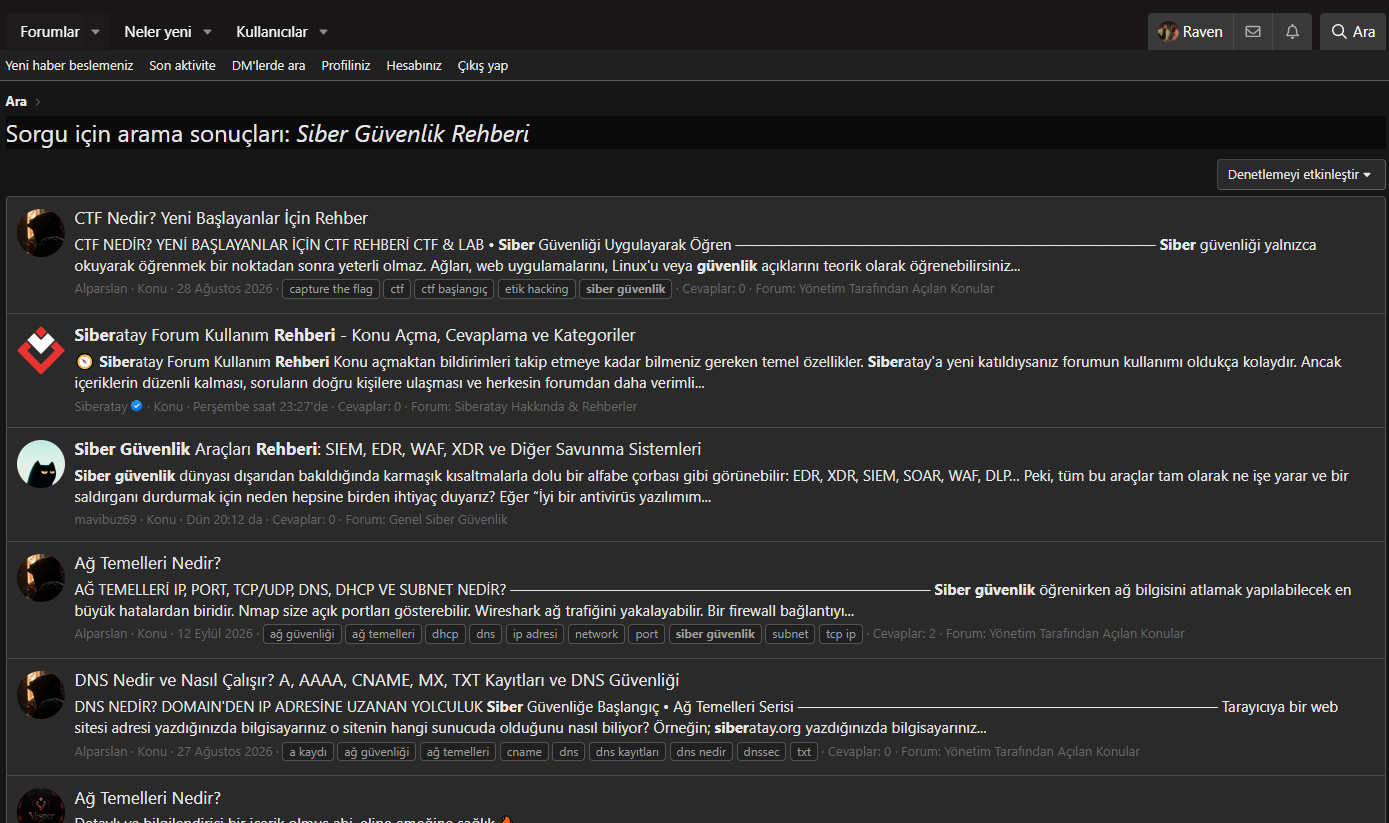Select Son aktivite in the sub-navigation
Screen dimensions: 1389x823
pos(182,66)
